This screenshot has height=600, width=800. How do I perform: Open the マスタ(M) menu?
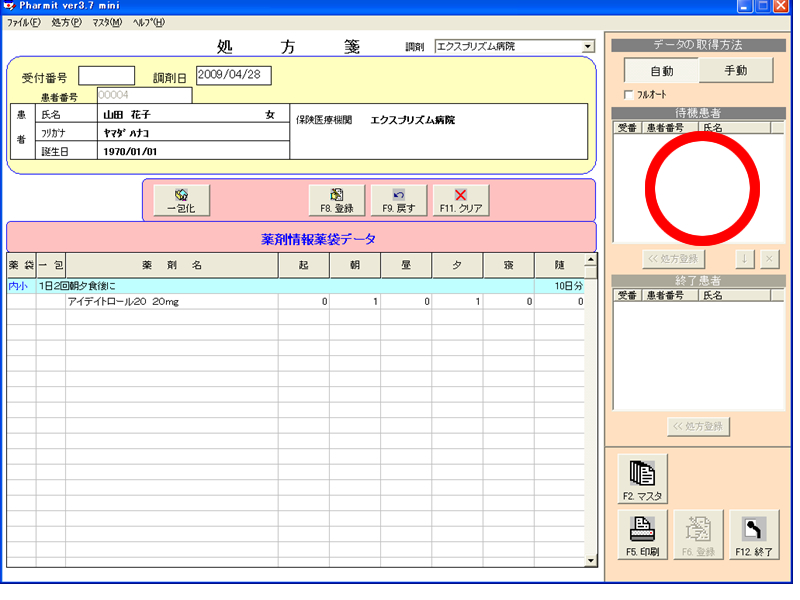coord(107,22)
